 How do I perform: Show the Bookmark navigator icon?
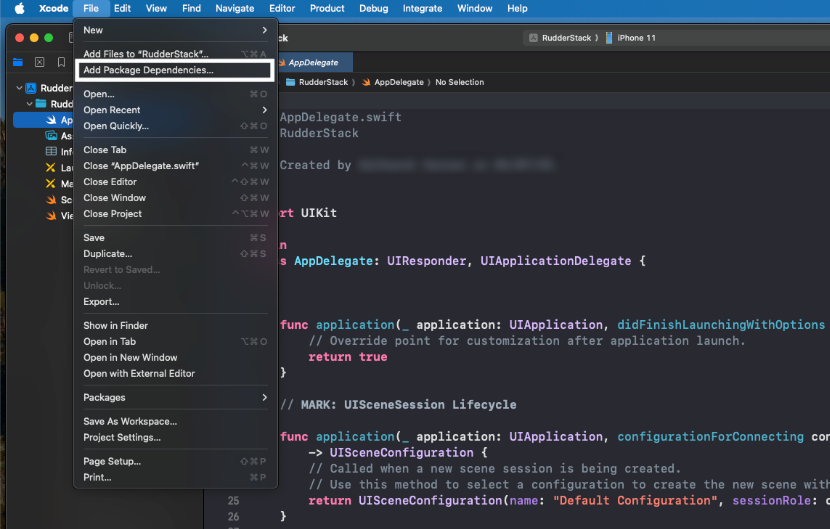[x=61, y=62]
